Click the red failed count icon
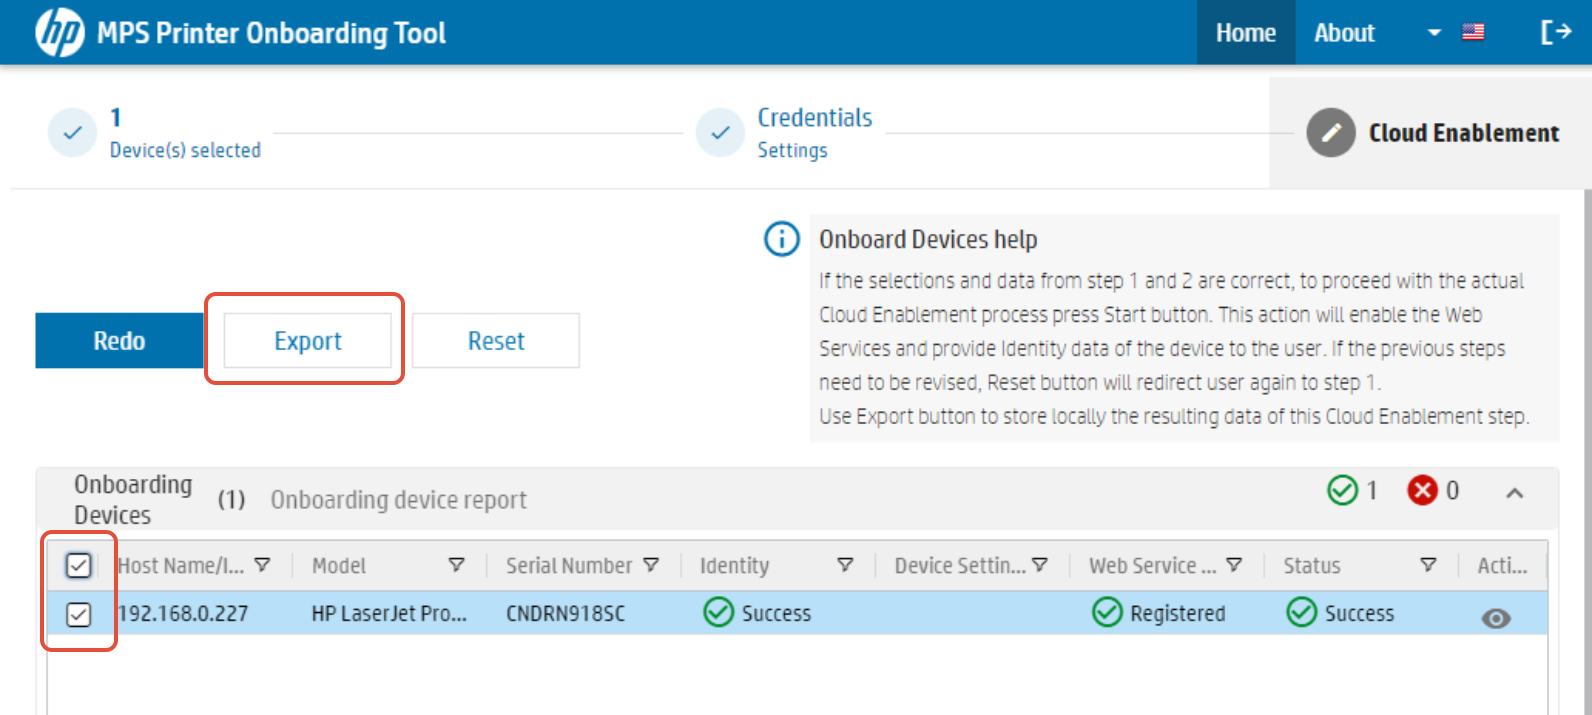The height and width of the screenshot is (715, 1592). tap(1422, 490)
